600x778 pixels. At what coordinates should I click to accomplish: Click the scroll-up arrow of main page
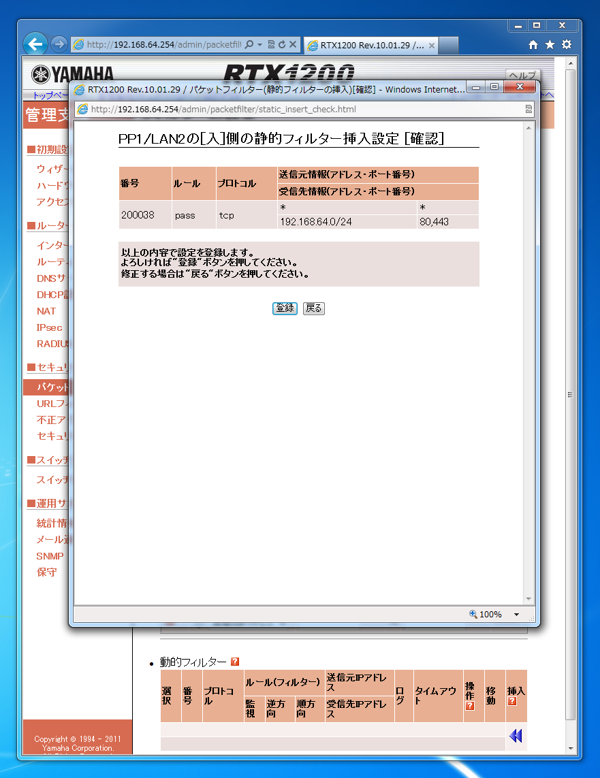(571, 64)
